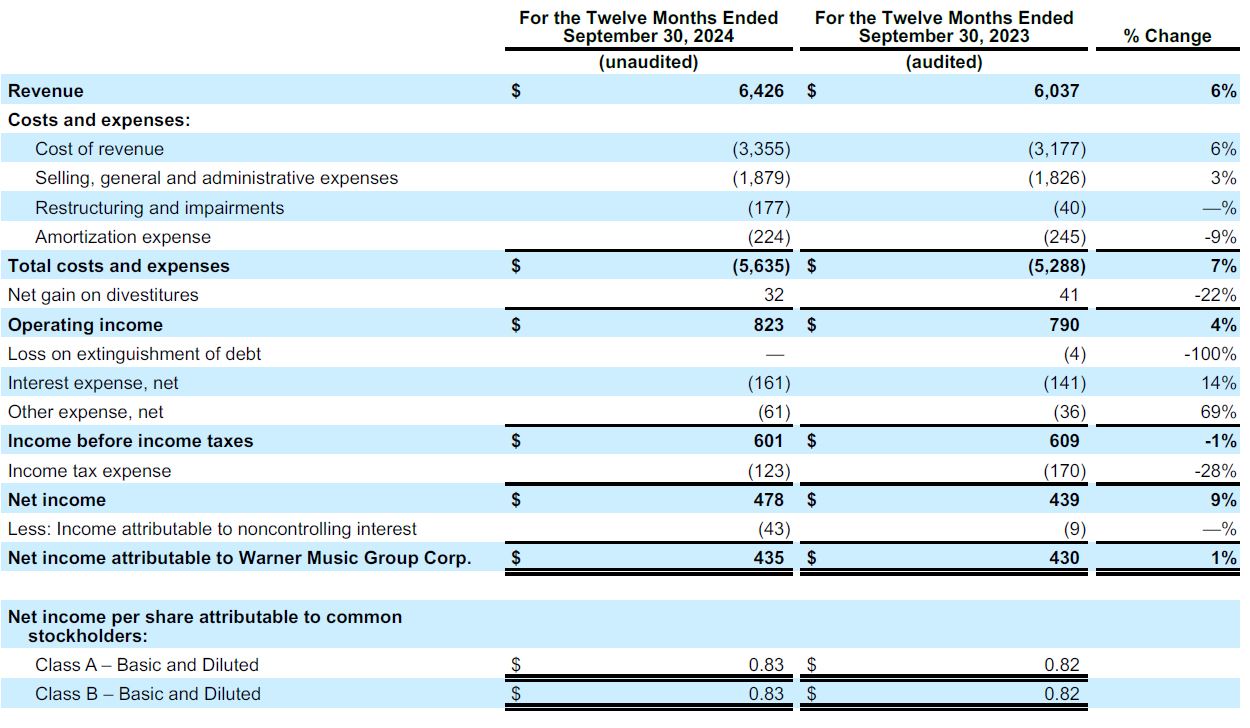Select the Operating income figure 823
The image size is (1250, 728).
pos(770,324)
